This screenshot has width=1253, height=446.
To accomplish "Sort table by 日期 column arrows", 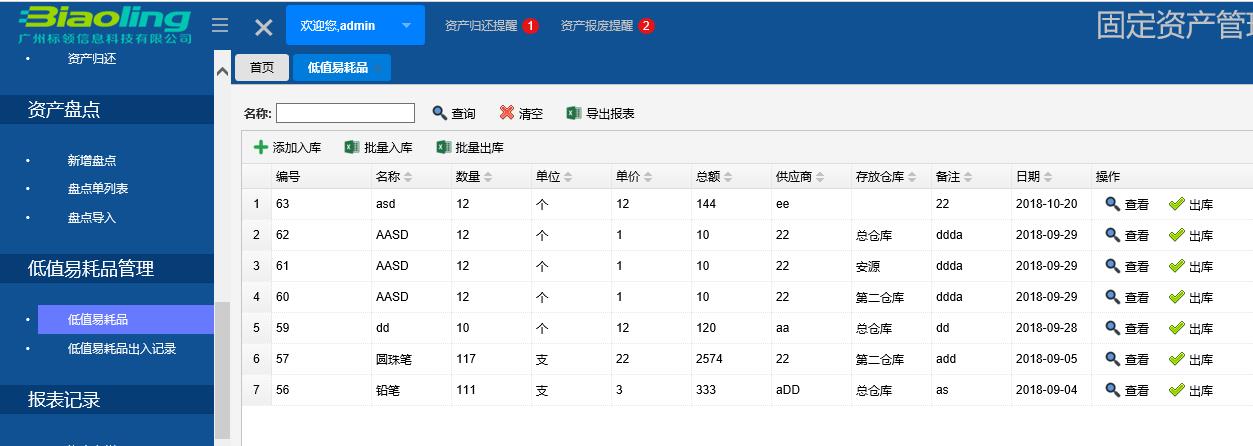I will point(1048,177).
